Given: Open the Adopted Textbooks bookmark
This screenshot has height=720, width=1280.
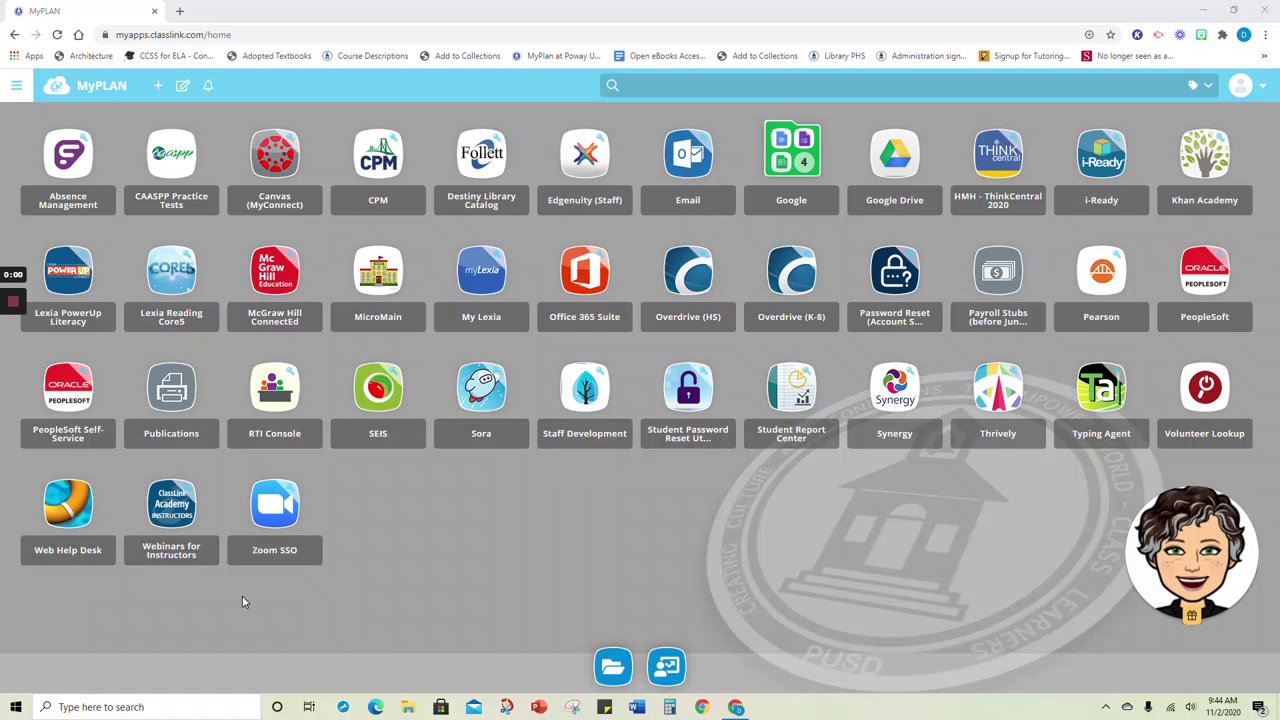Looking at the screenshot, I should (269, 56).
